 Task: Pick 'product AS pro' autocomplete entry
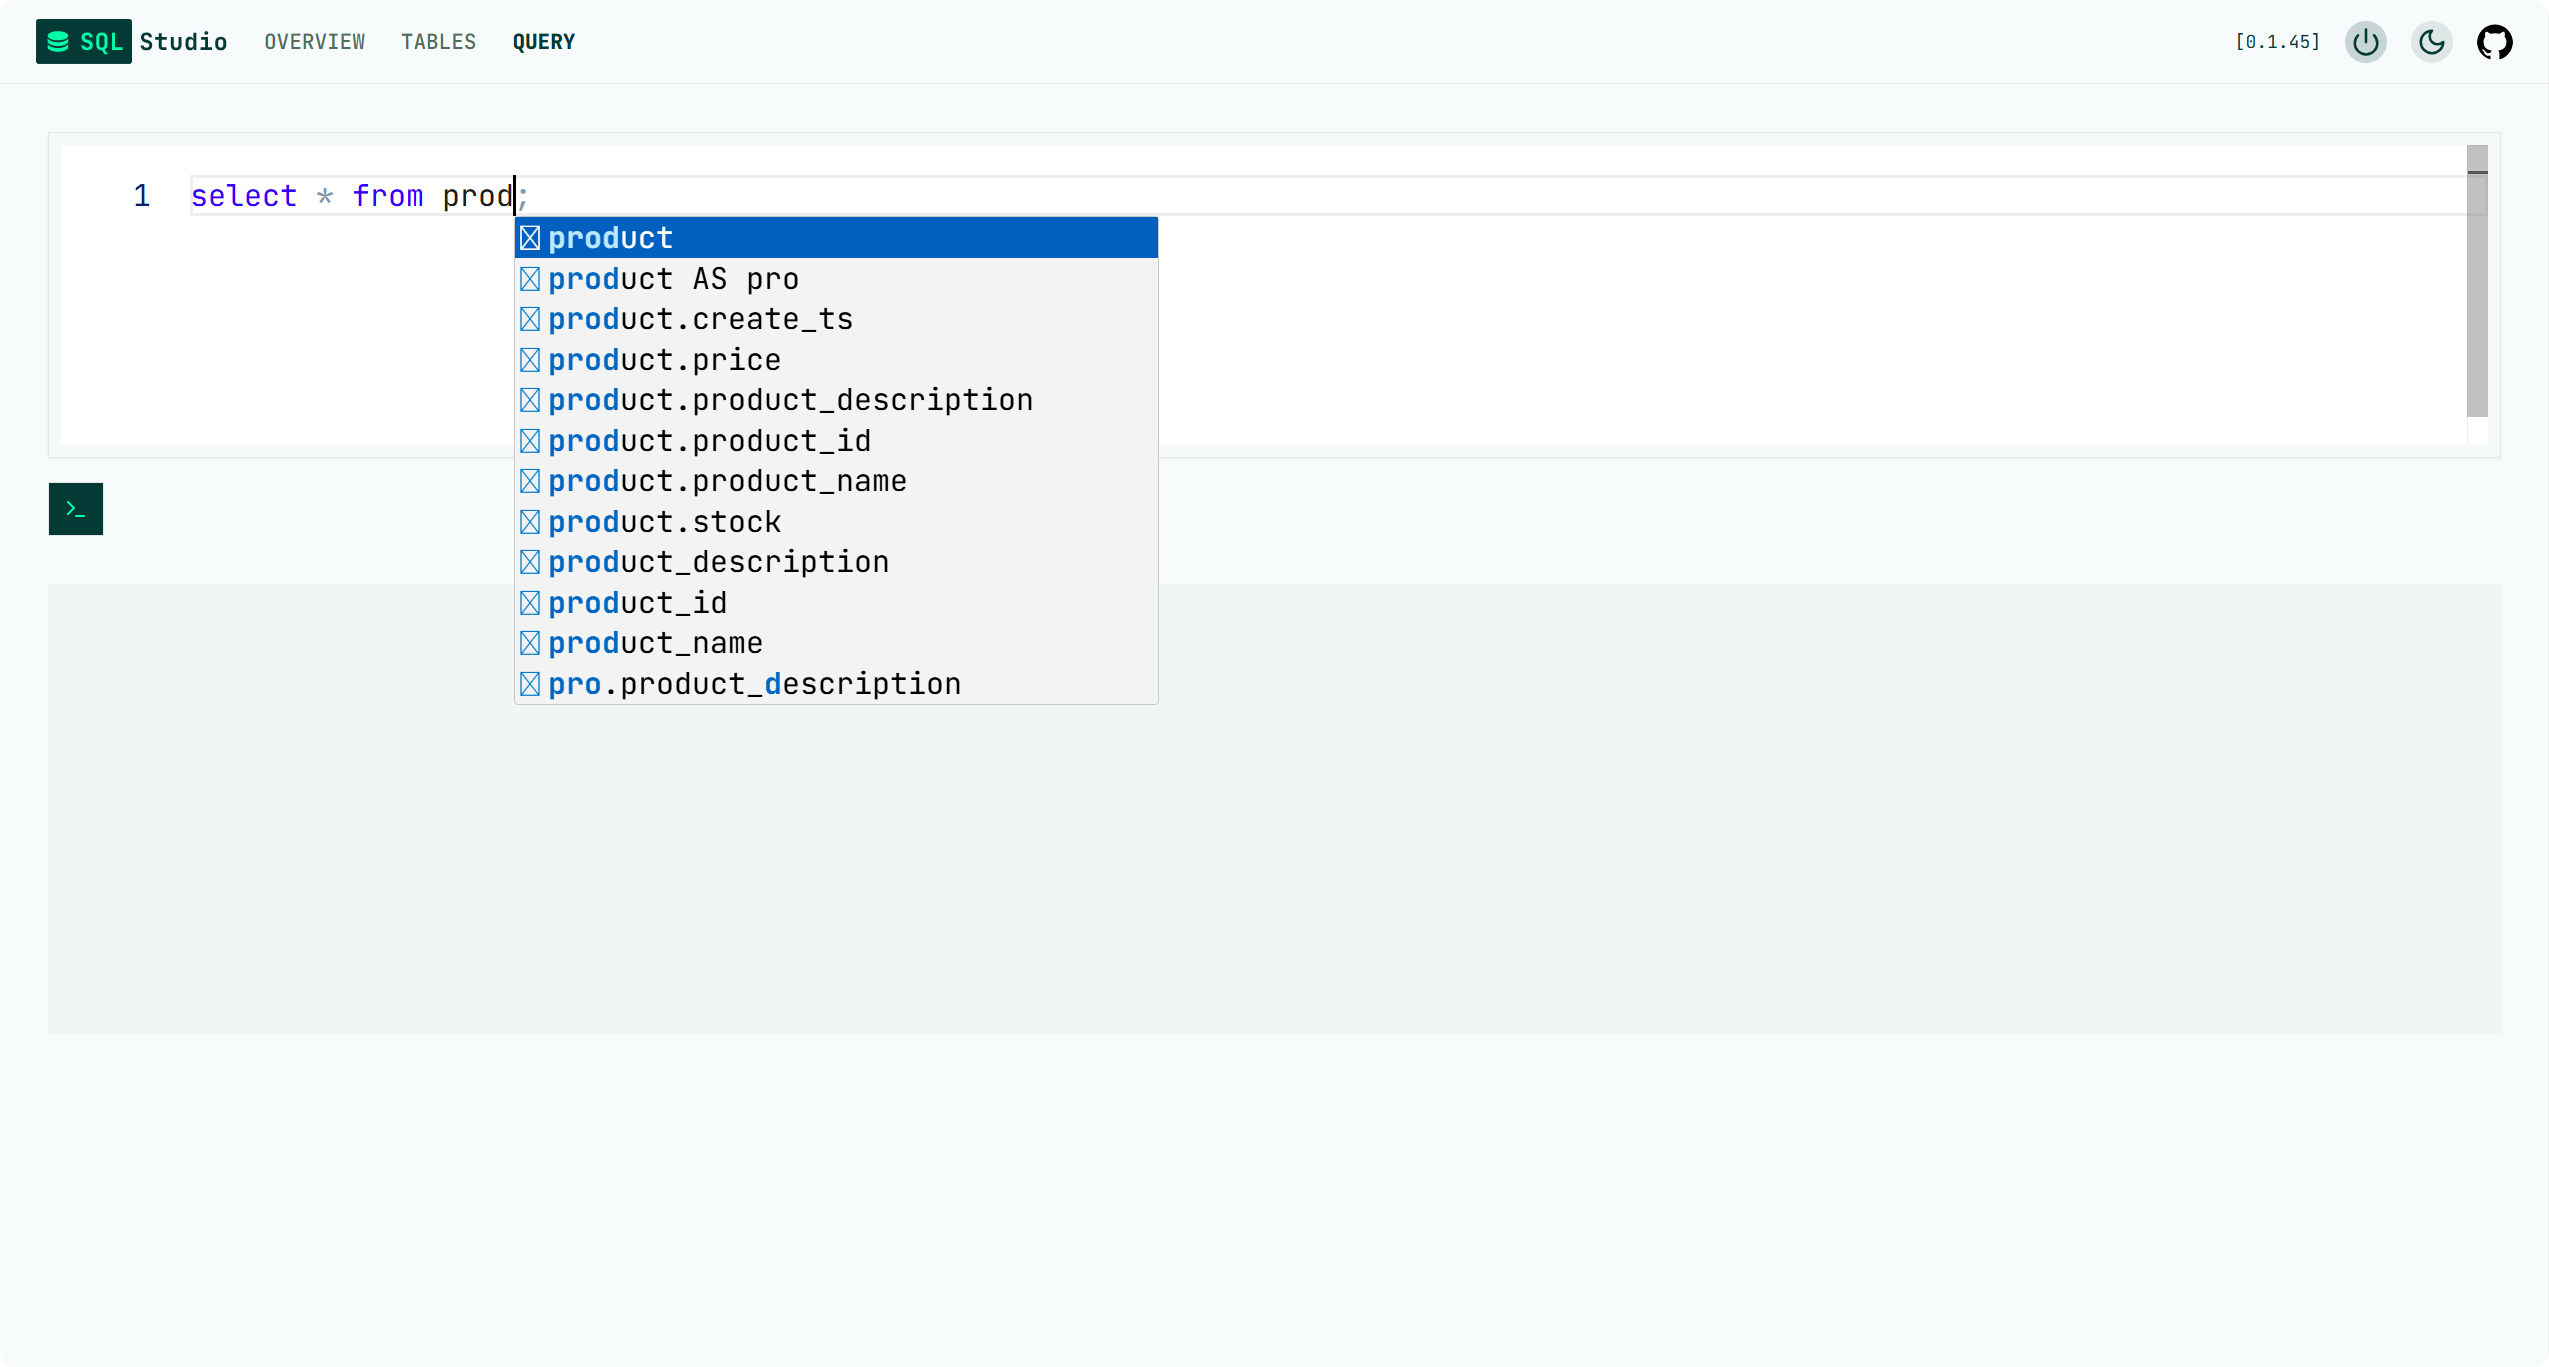pyautogui.click(x=673, y=279)
